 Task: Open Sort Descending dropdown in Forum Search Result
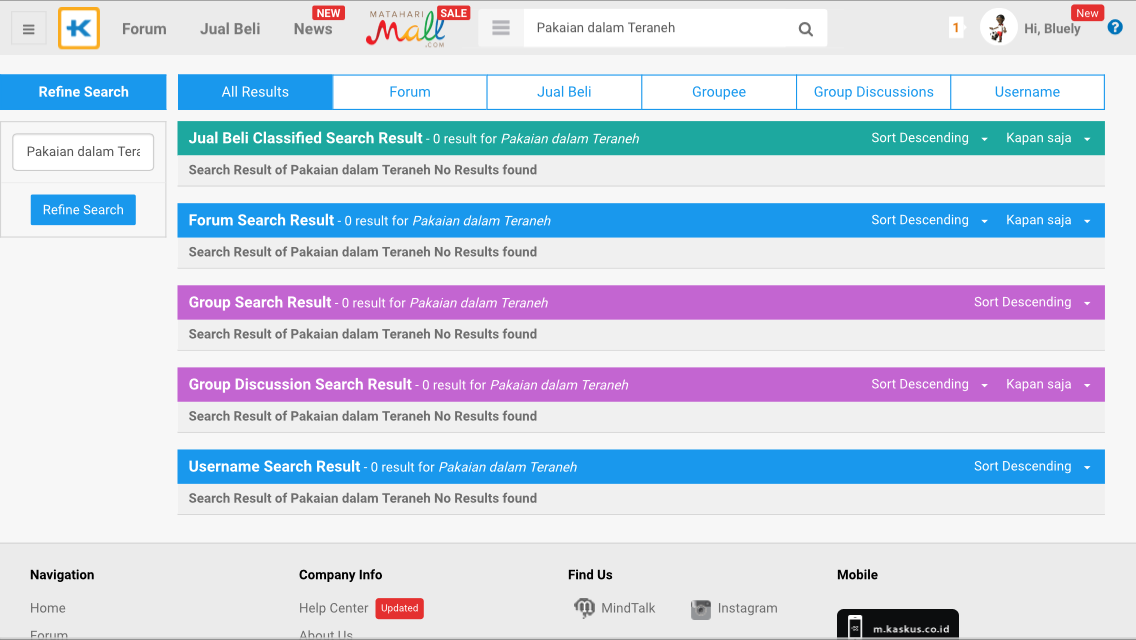coord(930,220)
